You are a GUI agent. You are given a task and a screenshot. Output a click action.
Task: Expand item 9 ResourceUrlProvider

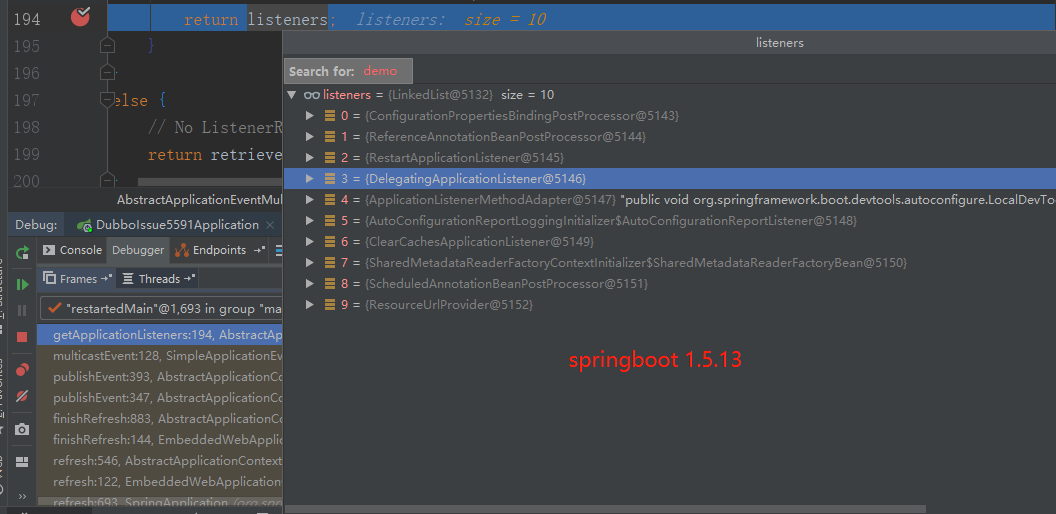click(310, 305)
